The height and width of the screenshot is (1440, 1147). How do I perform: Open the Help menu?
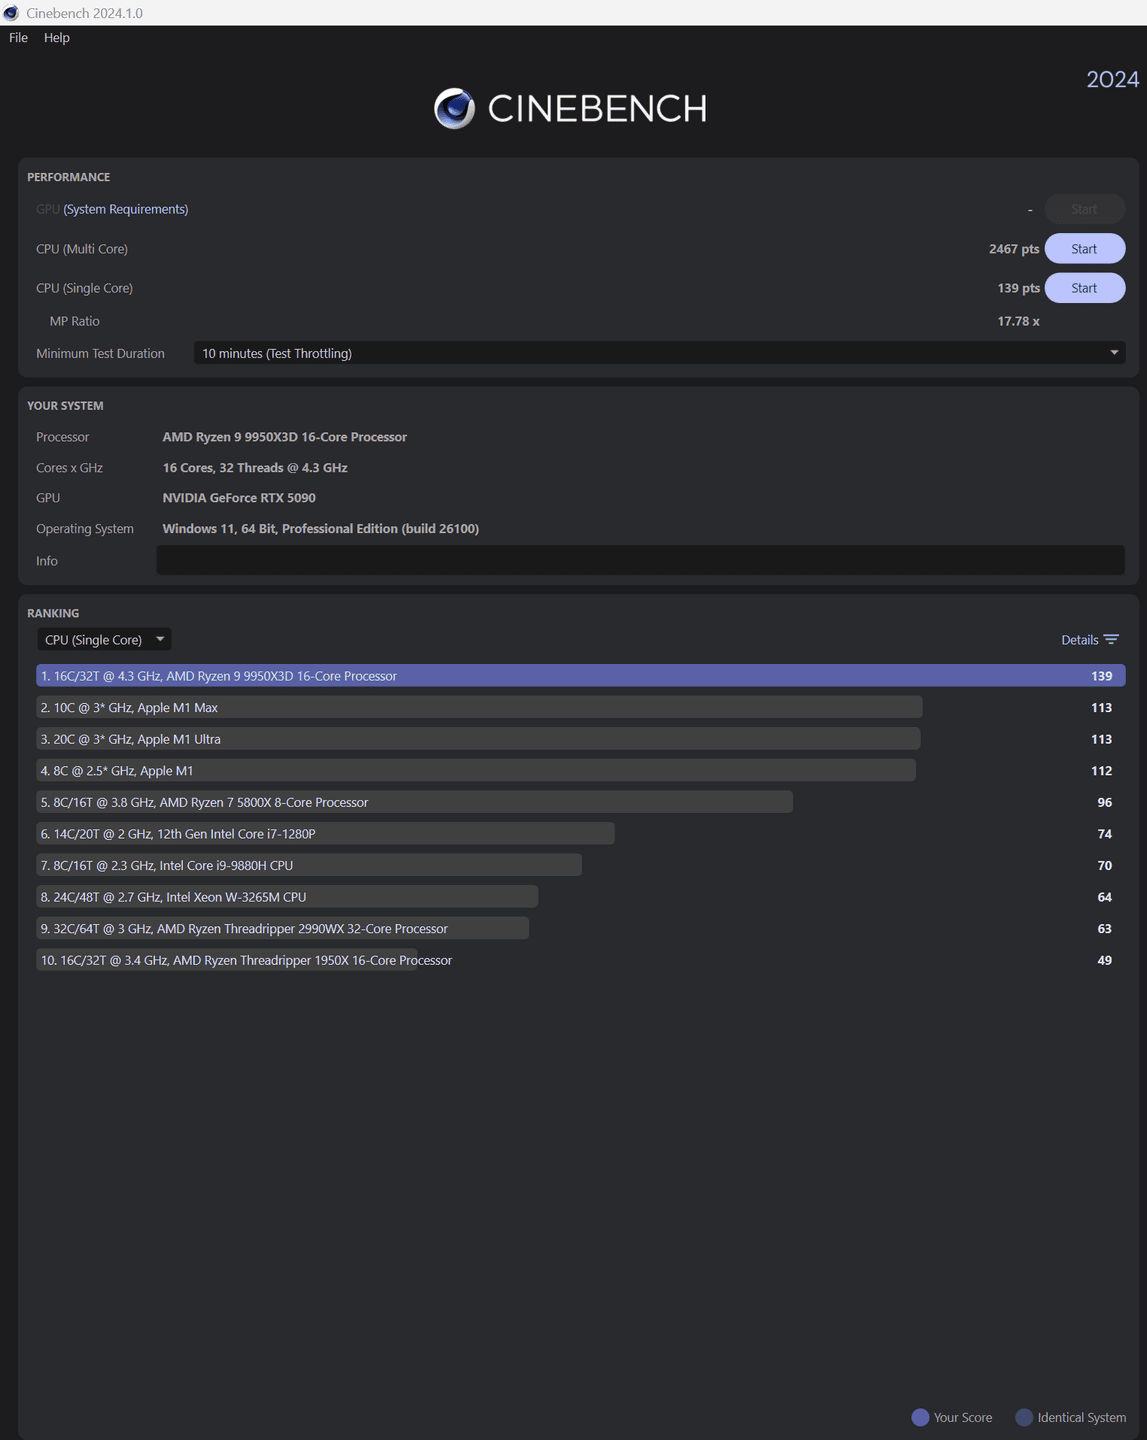57,38
